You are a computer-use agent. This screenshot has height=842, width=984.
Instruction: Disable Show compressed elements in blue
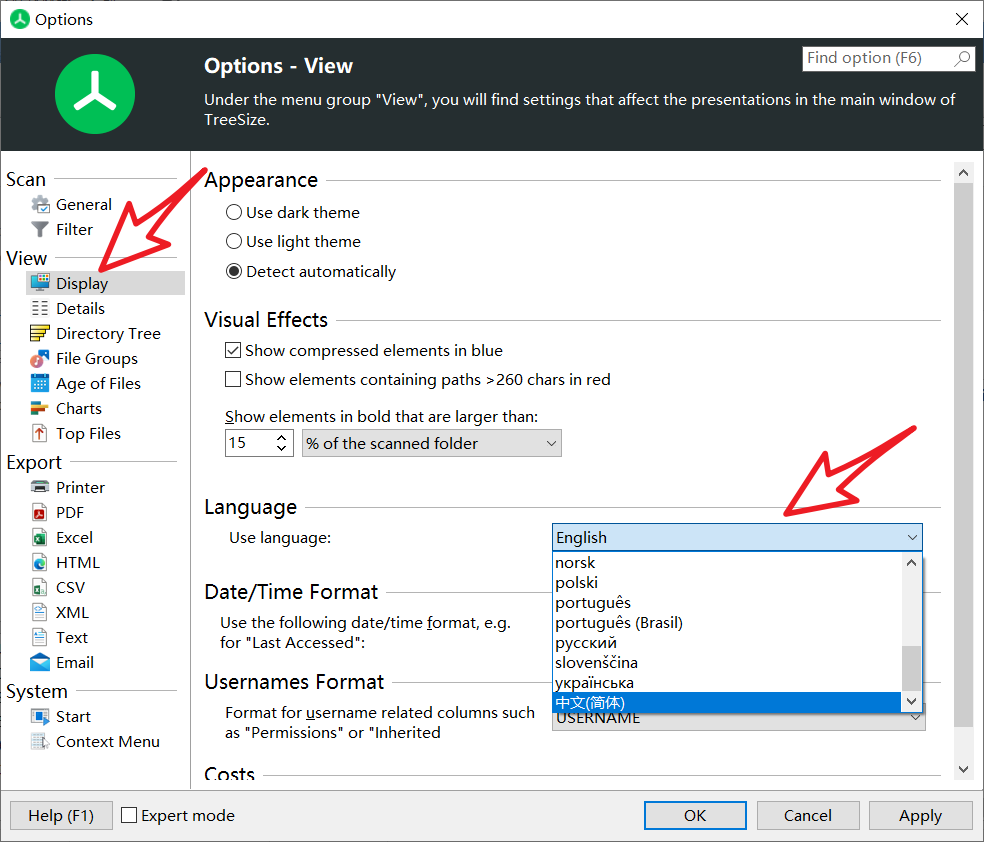pyautogui.click(x=233, y=351)
